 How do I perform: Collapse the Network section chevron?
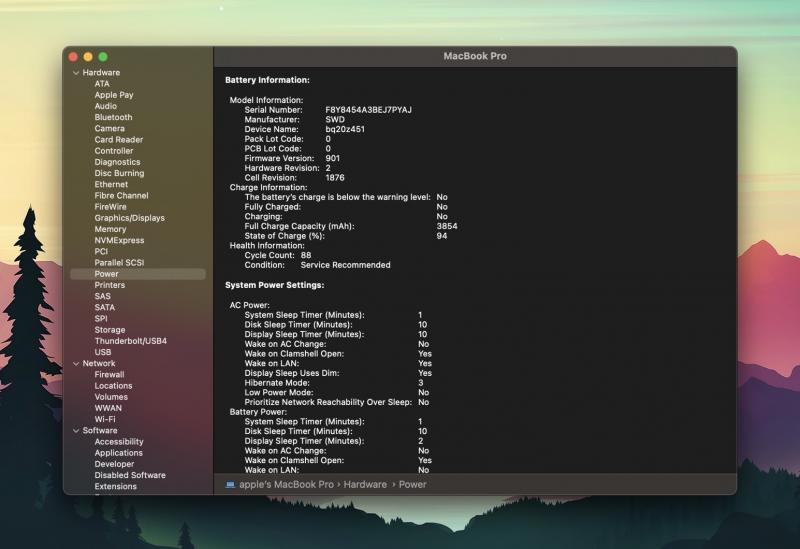(76, 364)
